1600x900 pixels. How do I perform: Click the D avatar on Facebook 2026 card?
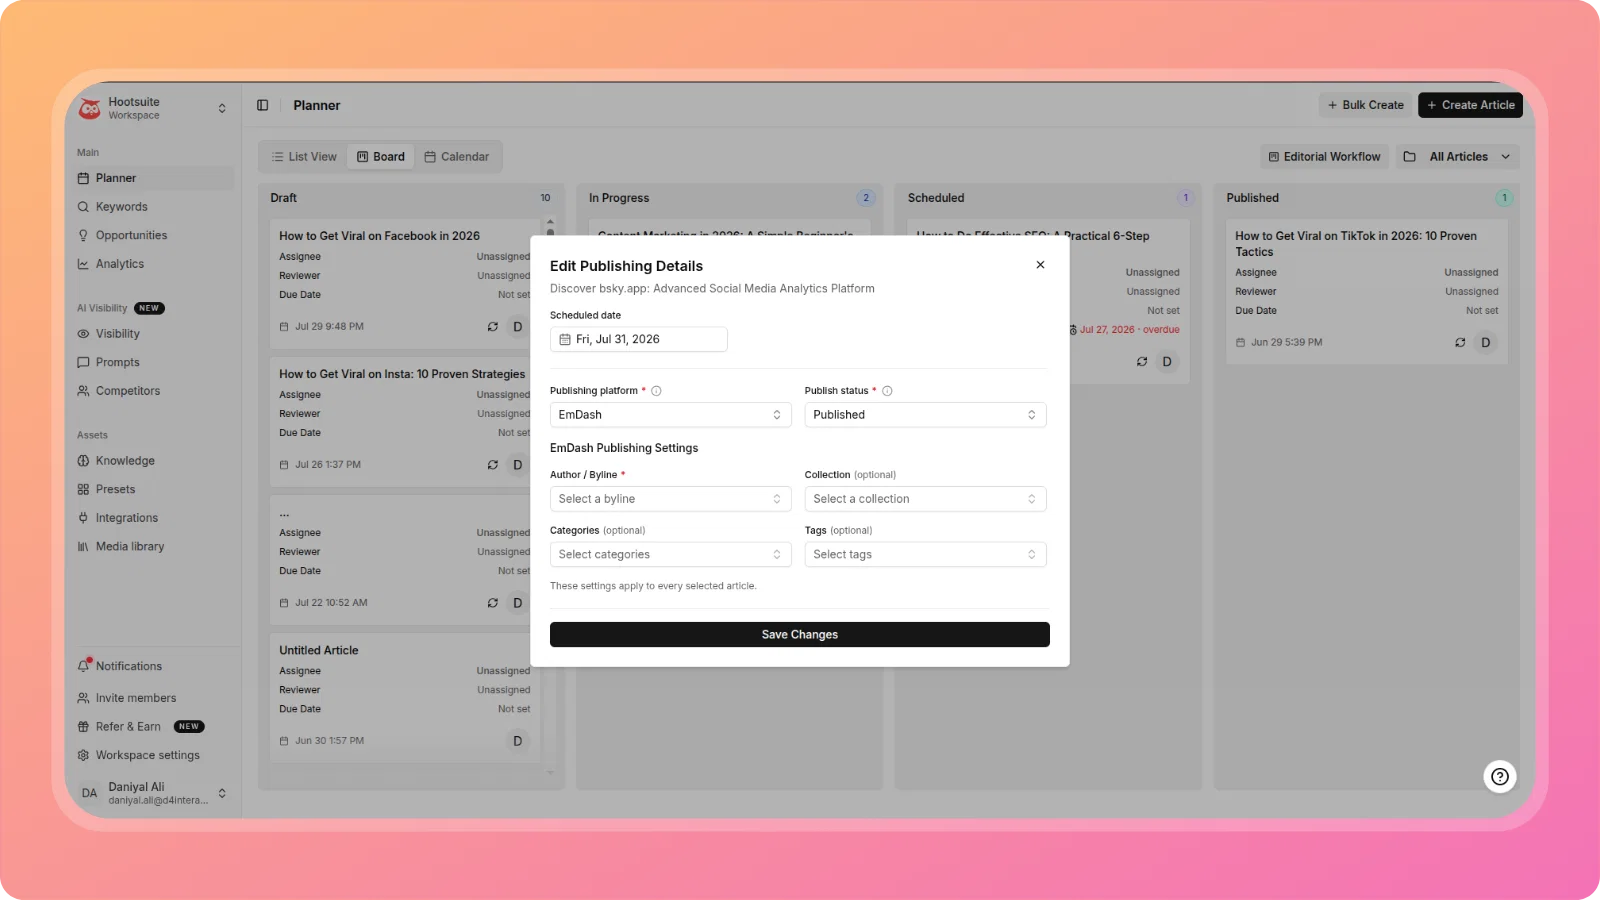click(518, 327)
